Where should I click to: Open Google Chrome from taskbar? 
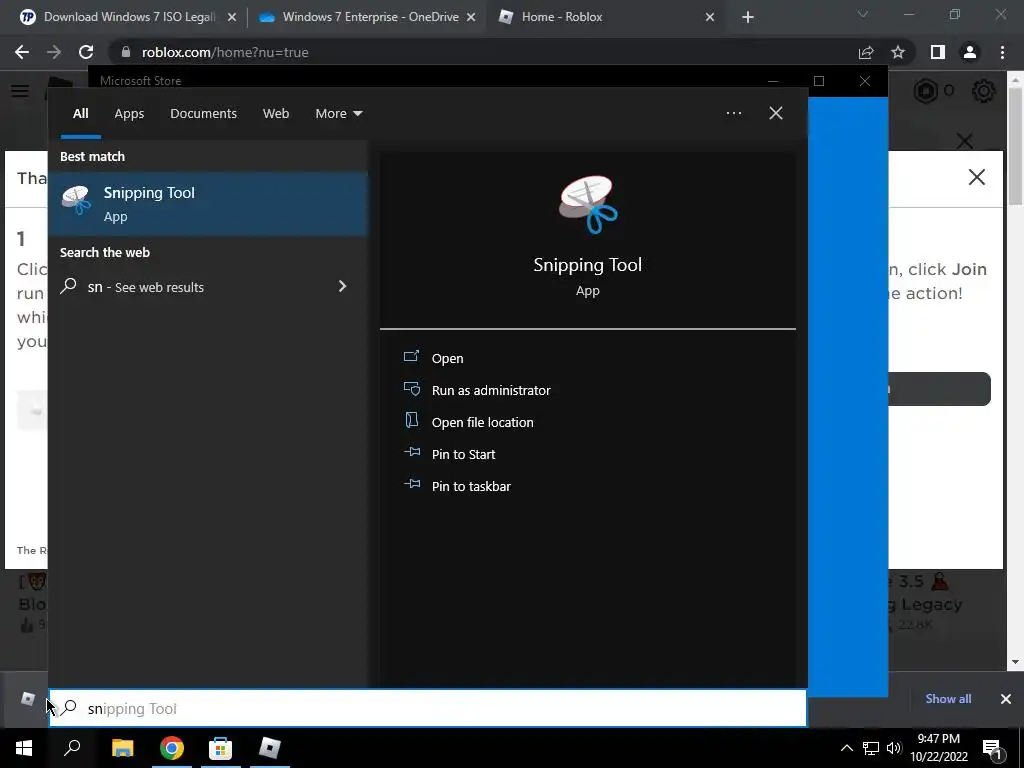(171, 748)
